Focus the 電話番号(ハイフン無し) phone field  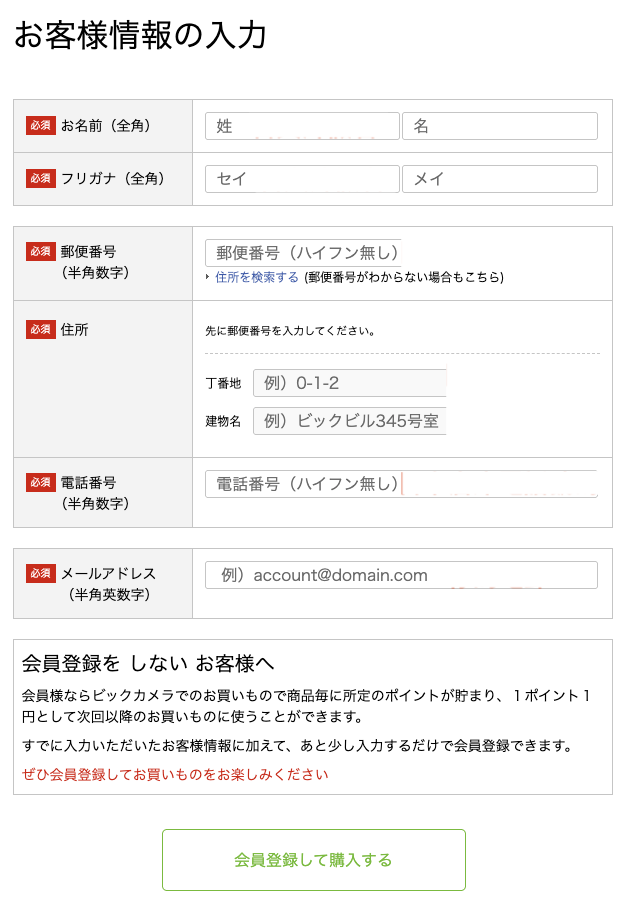click(401, 484)
